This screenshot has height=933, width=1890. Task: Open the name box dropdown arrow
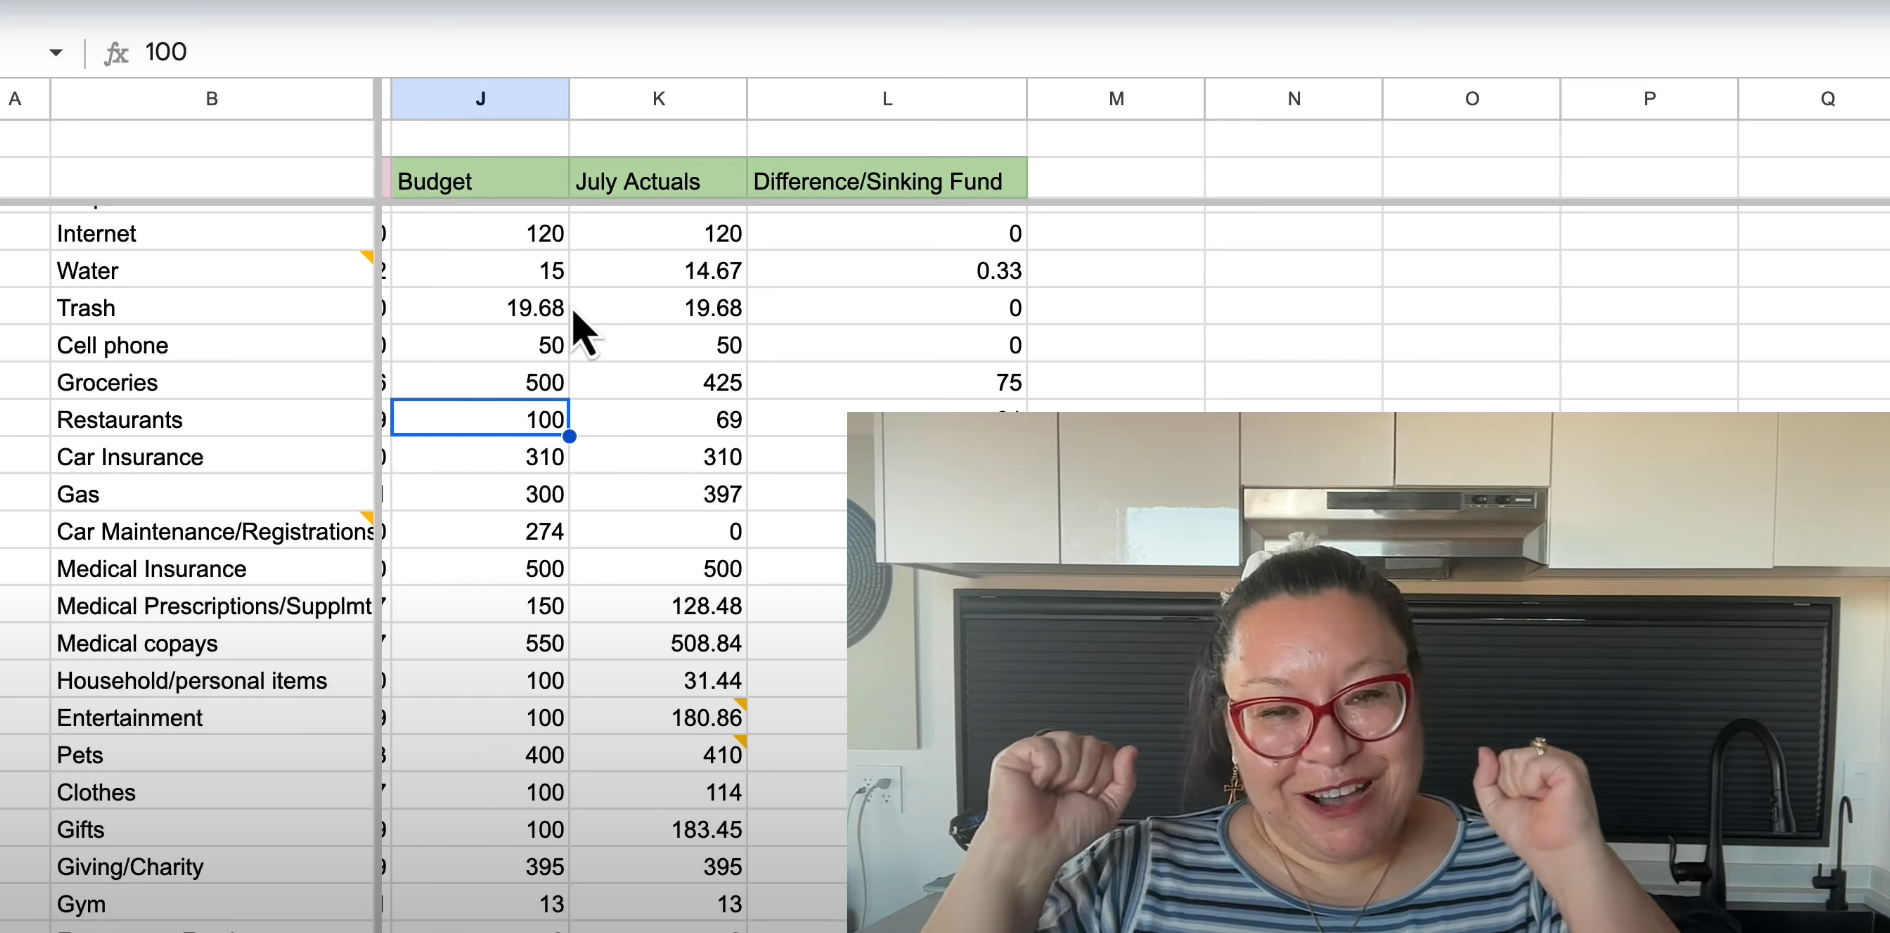(56, 52)
